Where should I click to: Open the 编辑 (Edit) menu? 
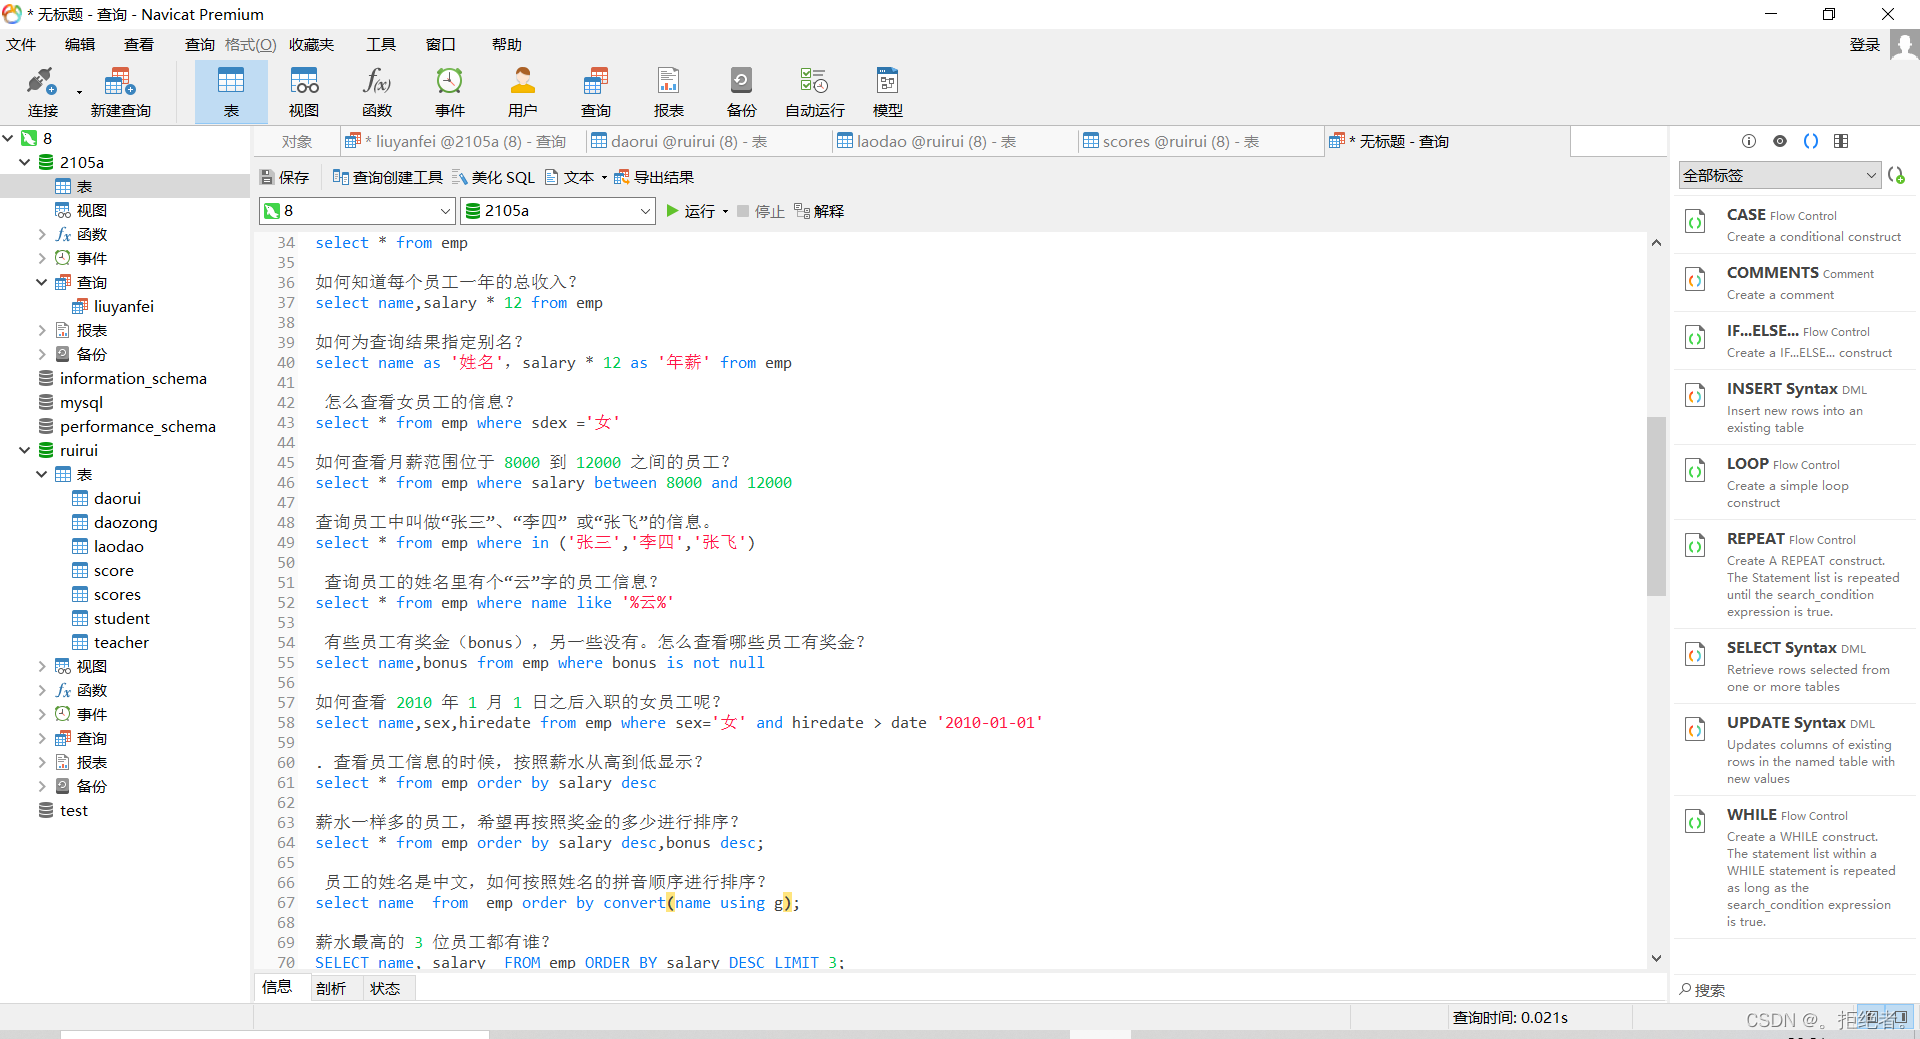point(80,45)
